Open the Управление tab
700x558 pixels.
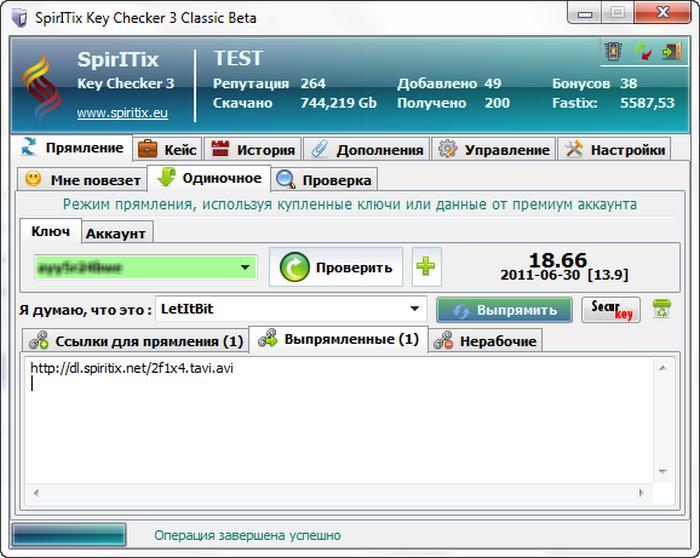click(494, 150)
